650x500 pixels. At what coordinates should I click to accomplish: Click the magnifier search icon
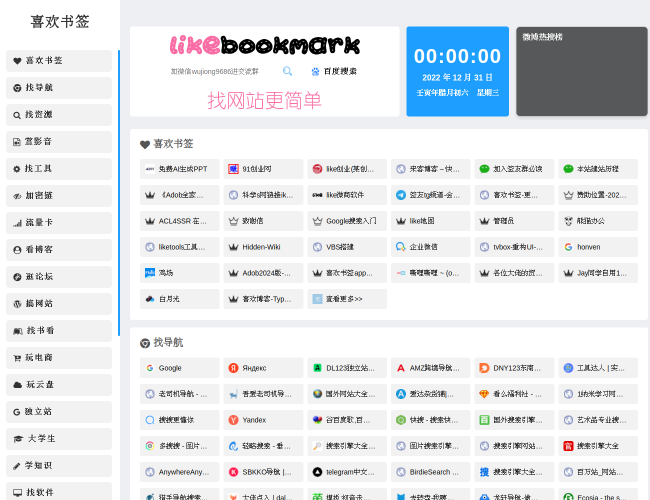pos(288,71)
